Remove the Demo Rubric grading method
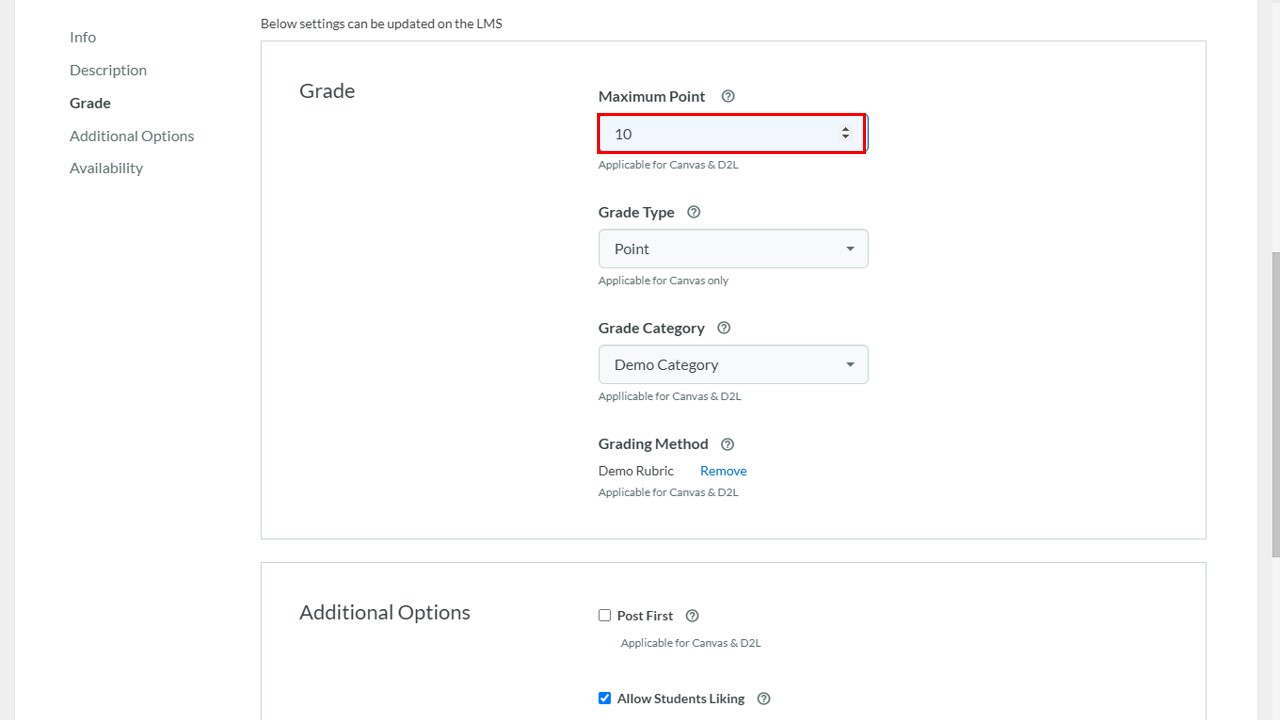This screenshot has width=1280, height=720. (x=723, y=471)
